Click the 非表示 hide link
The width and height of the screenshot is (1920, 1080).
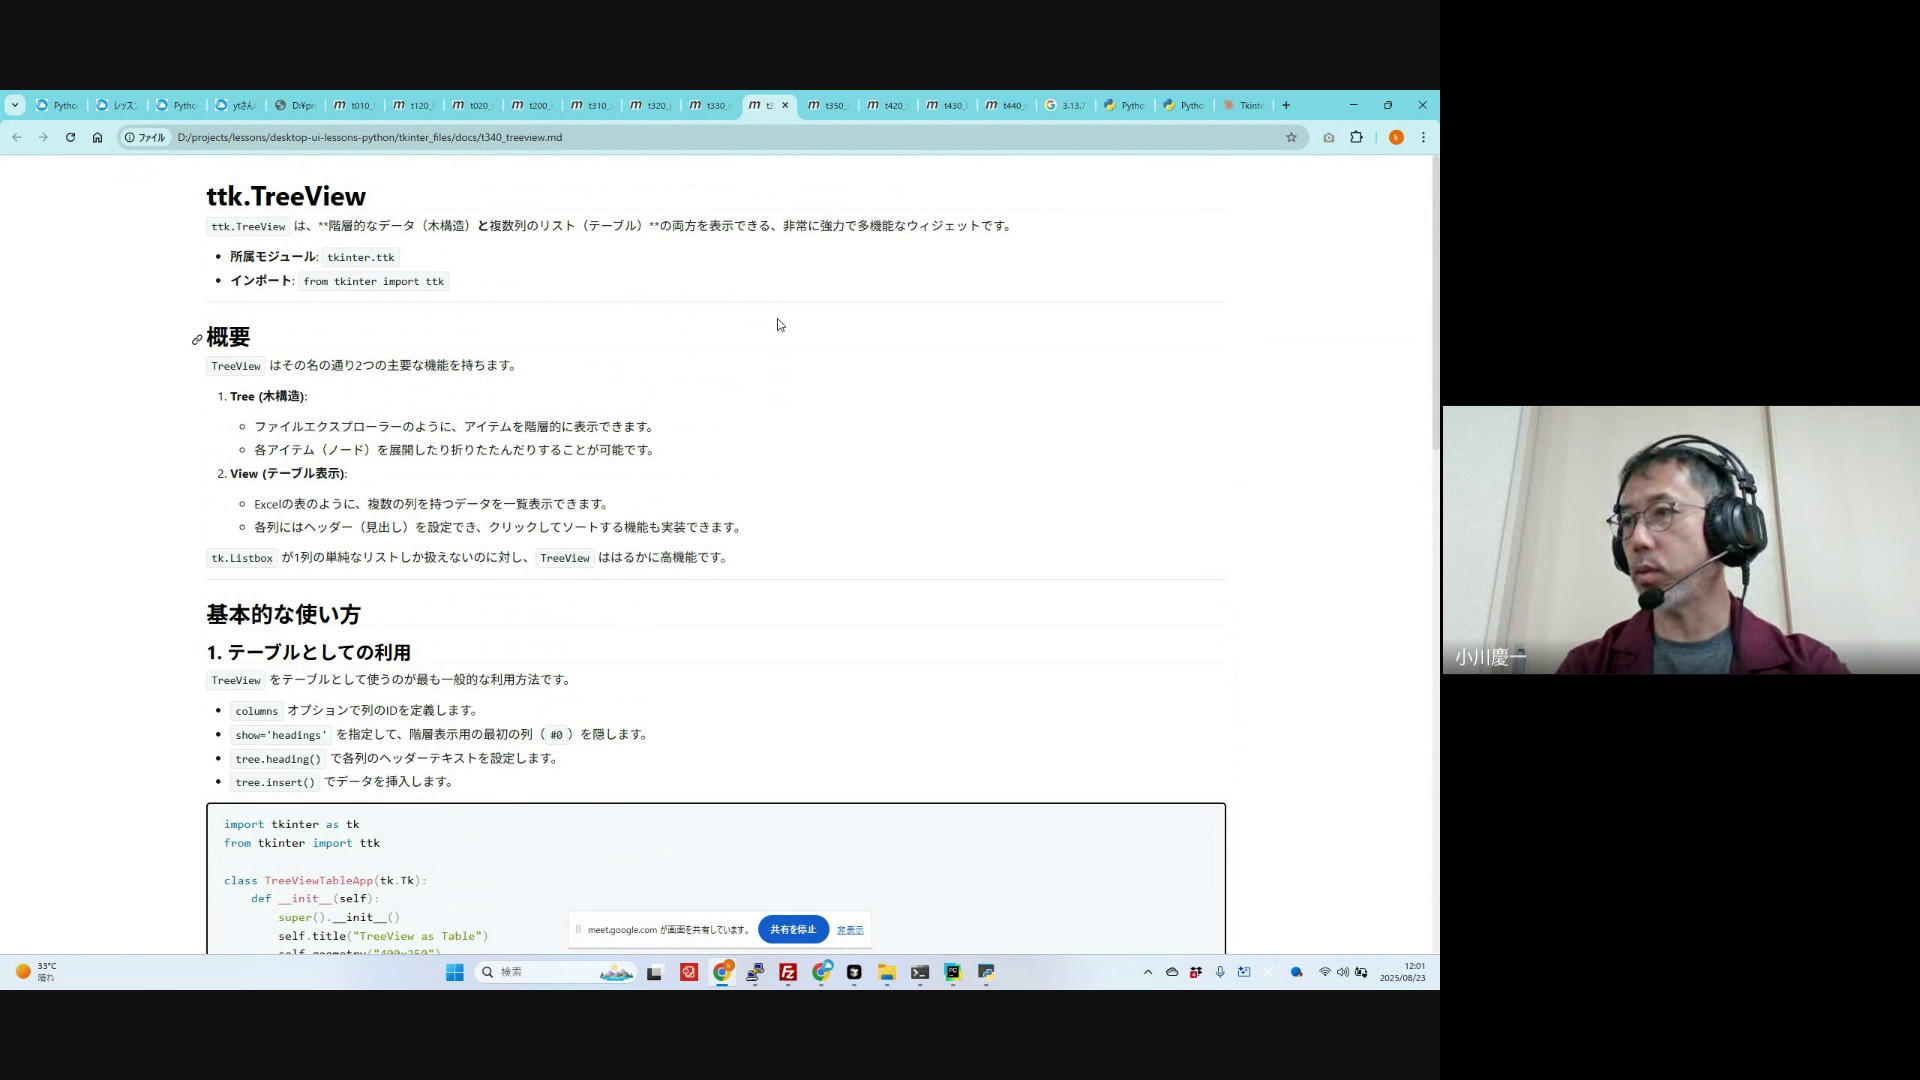850,930
